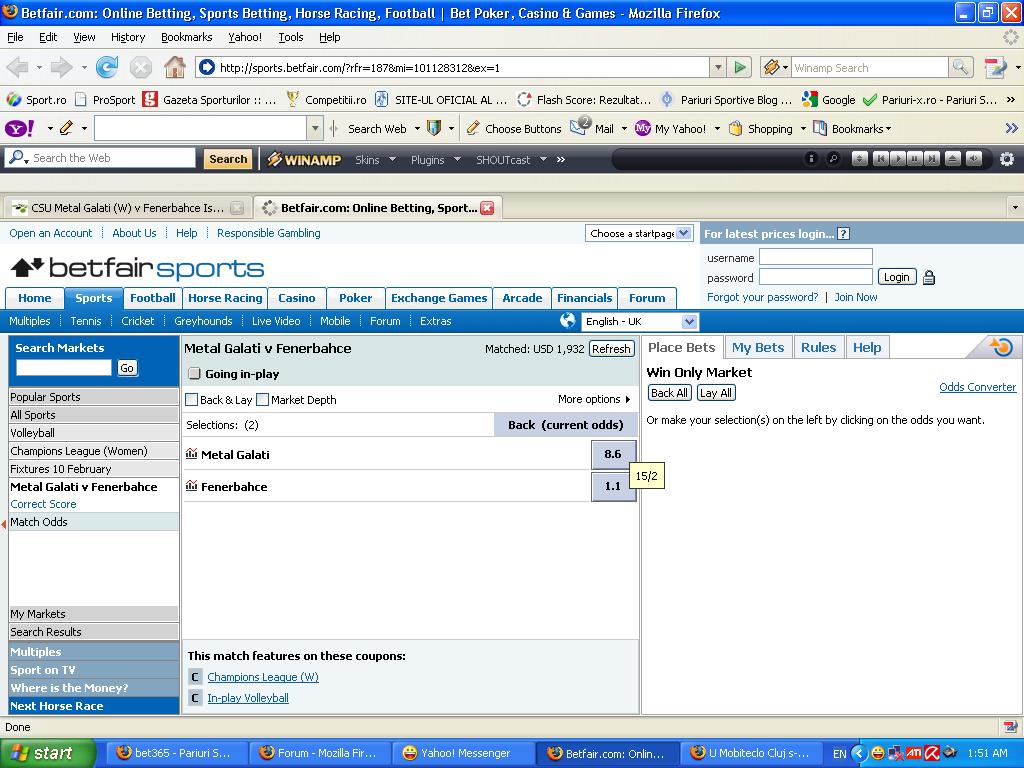The image size is (1024, 768).
Task: Click the Login button
Action: [897, 277]
